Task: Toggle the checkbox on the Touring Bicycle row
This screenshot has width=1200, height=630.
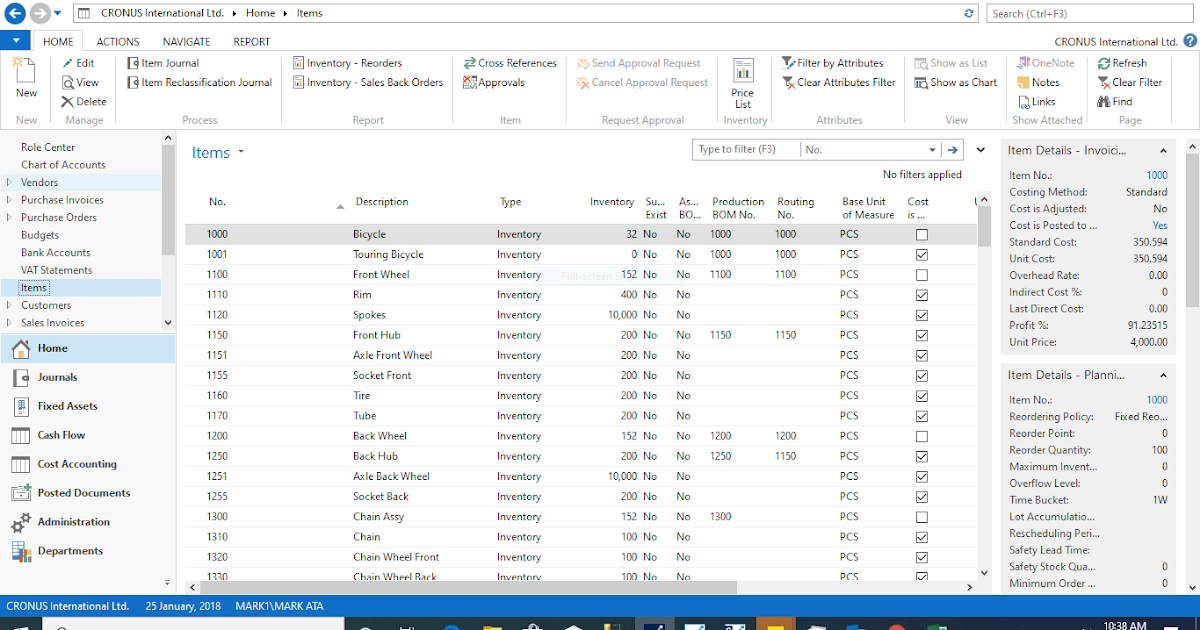Action: (921, 254)
